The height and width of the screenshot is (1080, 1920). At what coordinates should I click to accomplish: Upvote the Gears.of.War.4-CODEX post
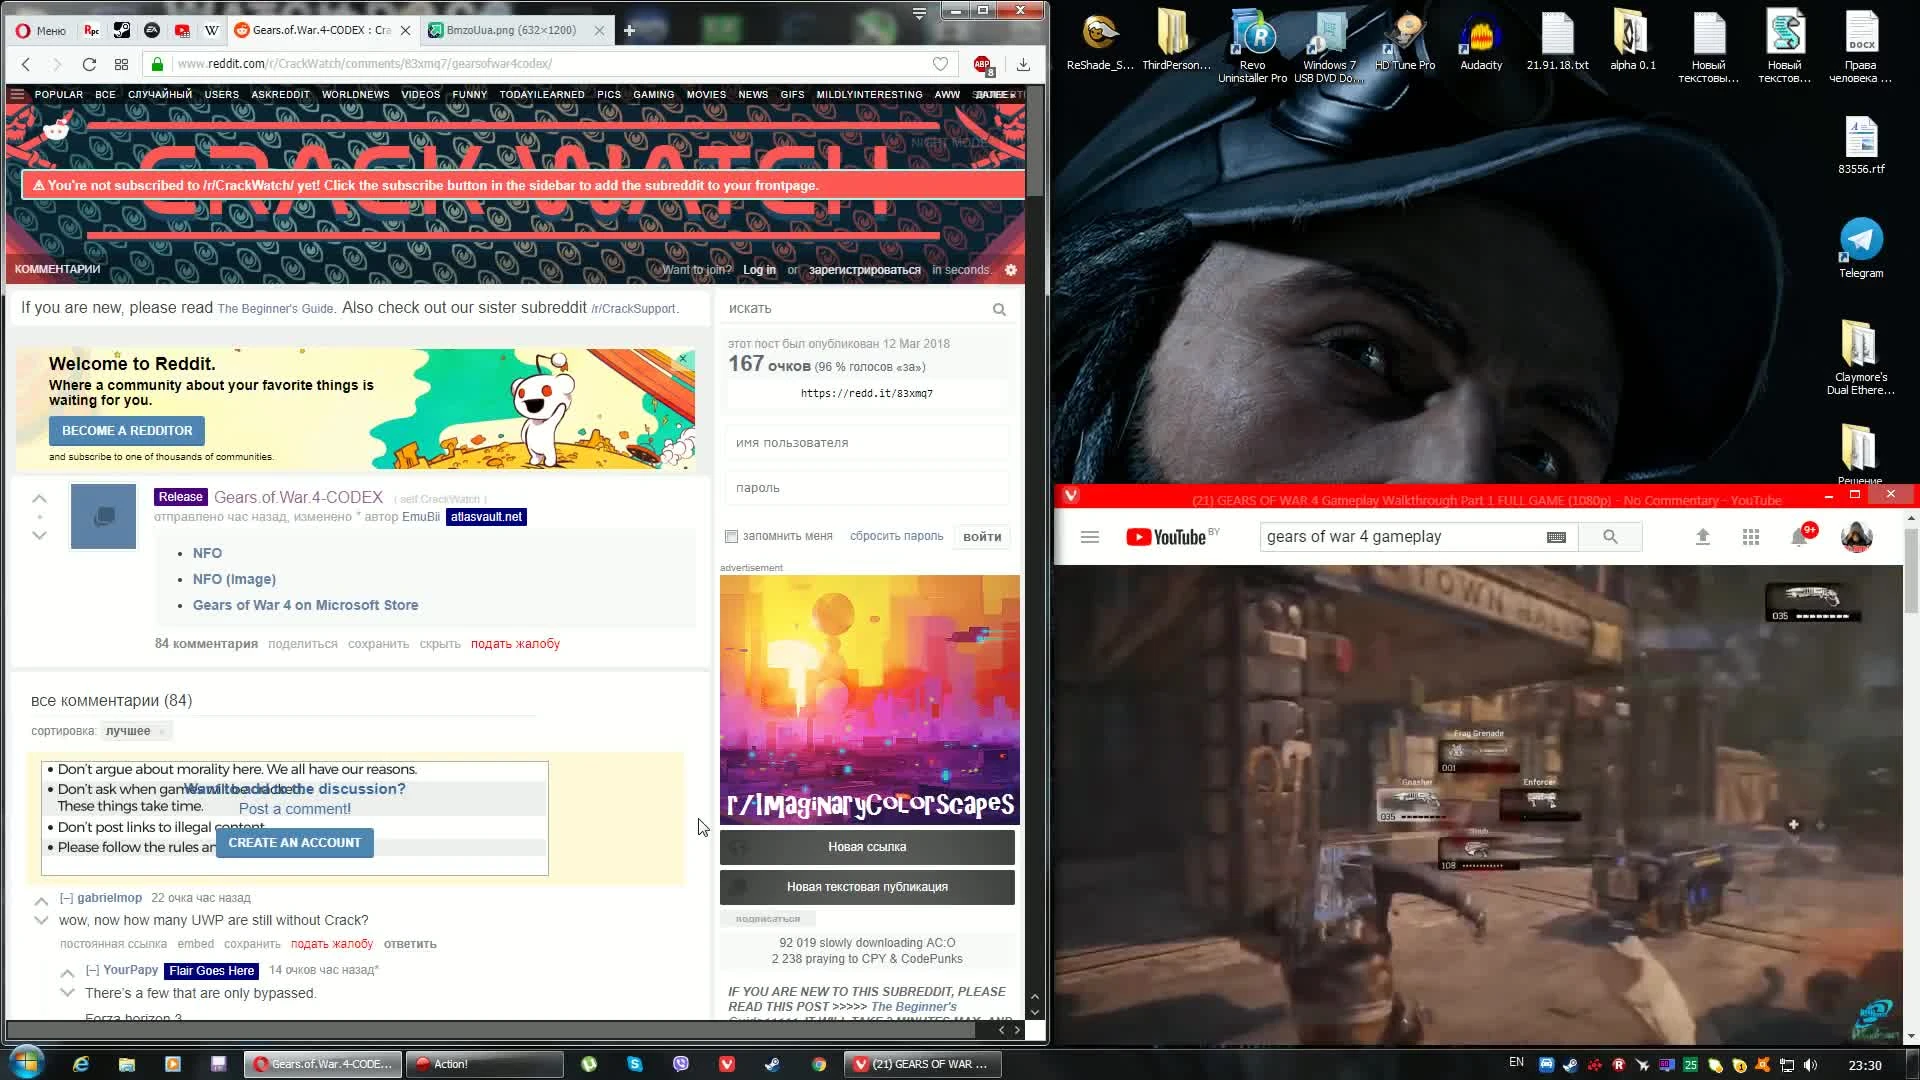39,498
